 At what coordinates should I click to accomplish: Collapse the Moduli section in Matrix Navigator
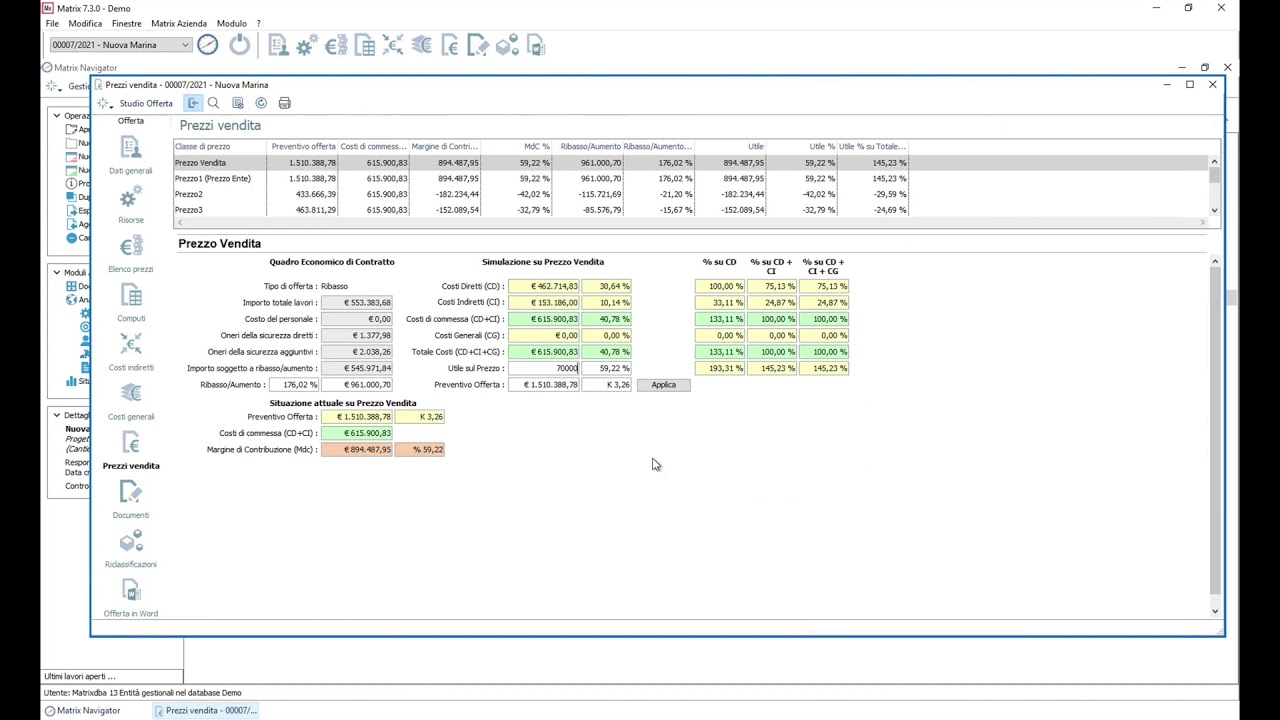pos(57,272)
